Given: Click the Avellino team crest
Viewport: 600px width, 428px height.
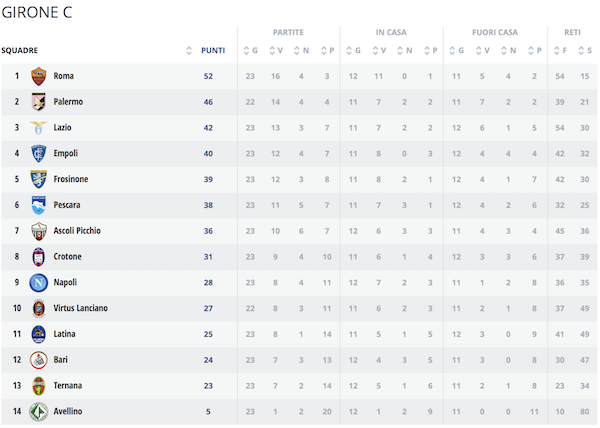Looking at the screenshot, I should pyautogui.click(x=39, y=412).
